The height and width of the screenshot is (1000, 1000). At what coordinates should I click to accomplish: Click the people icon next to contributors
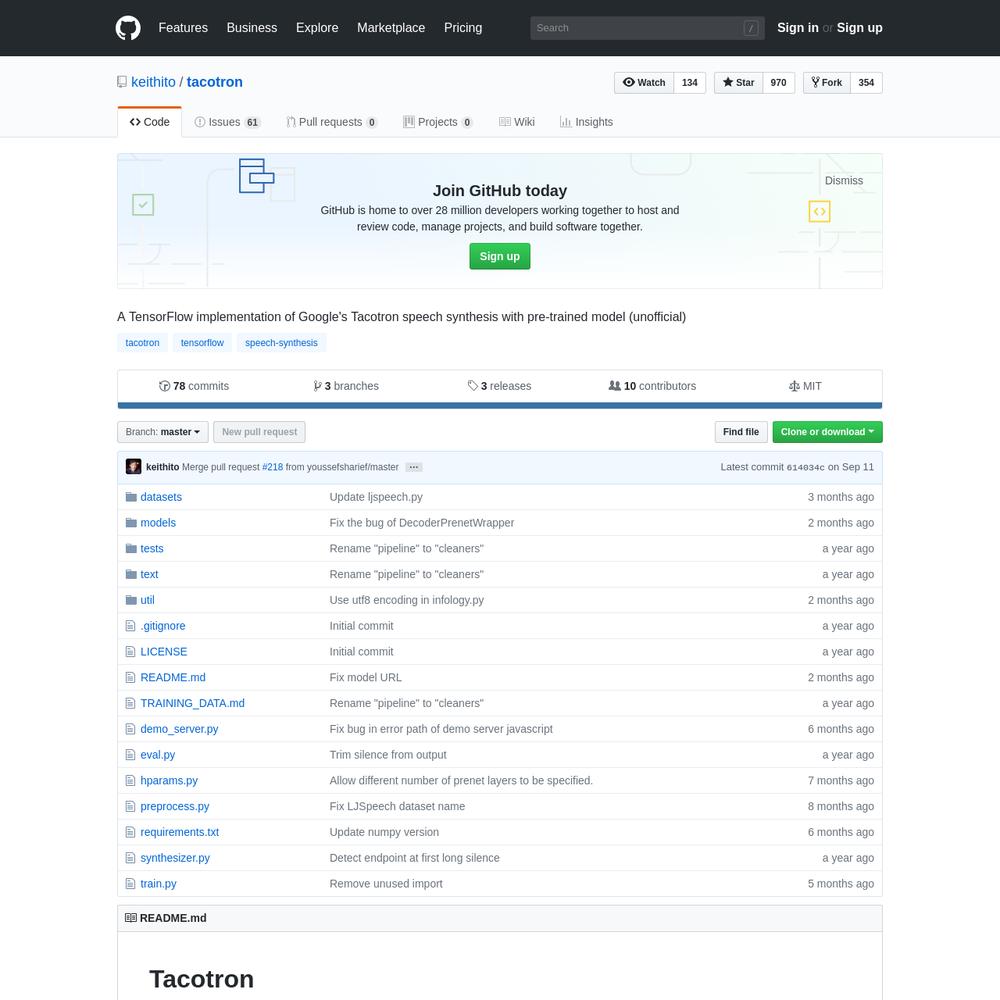pos(615,386)
